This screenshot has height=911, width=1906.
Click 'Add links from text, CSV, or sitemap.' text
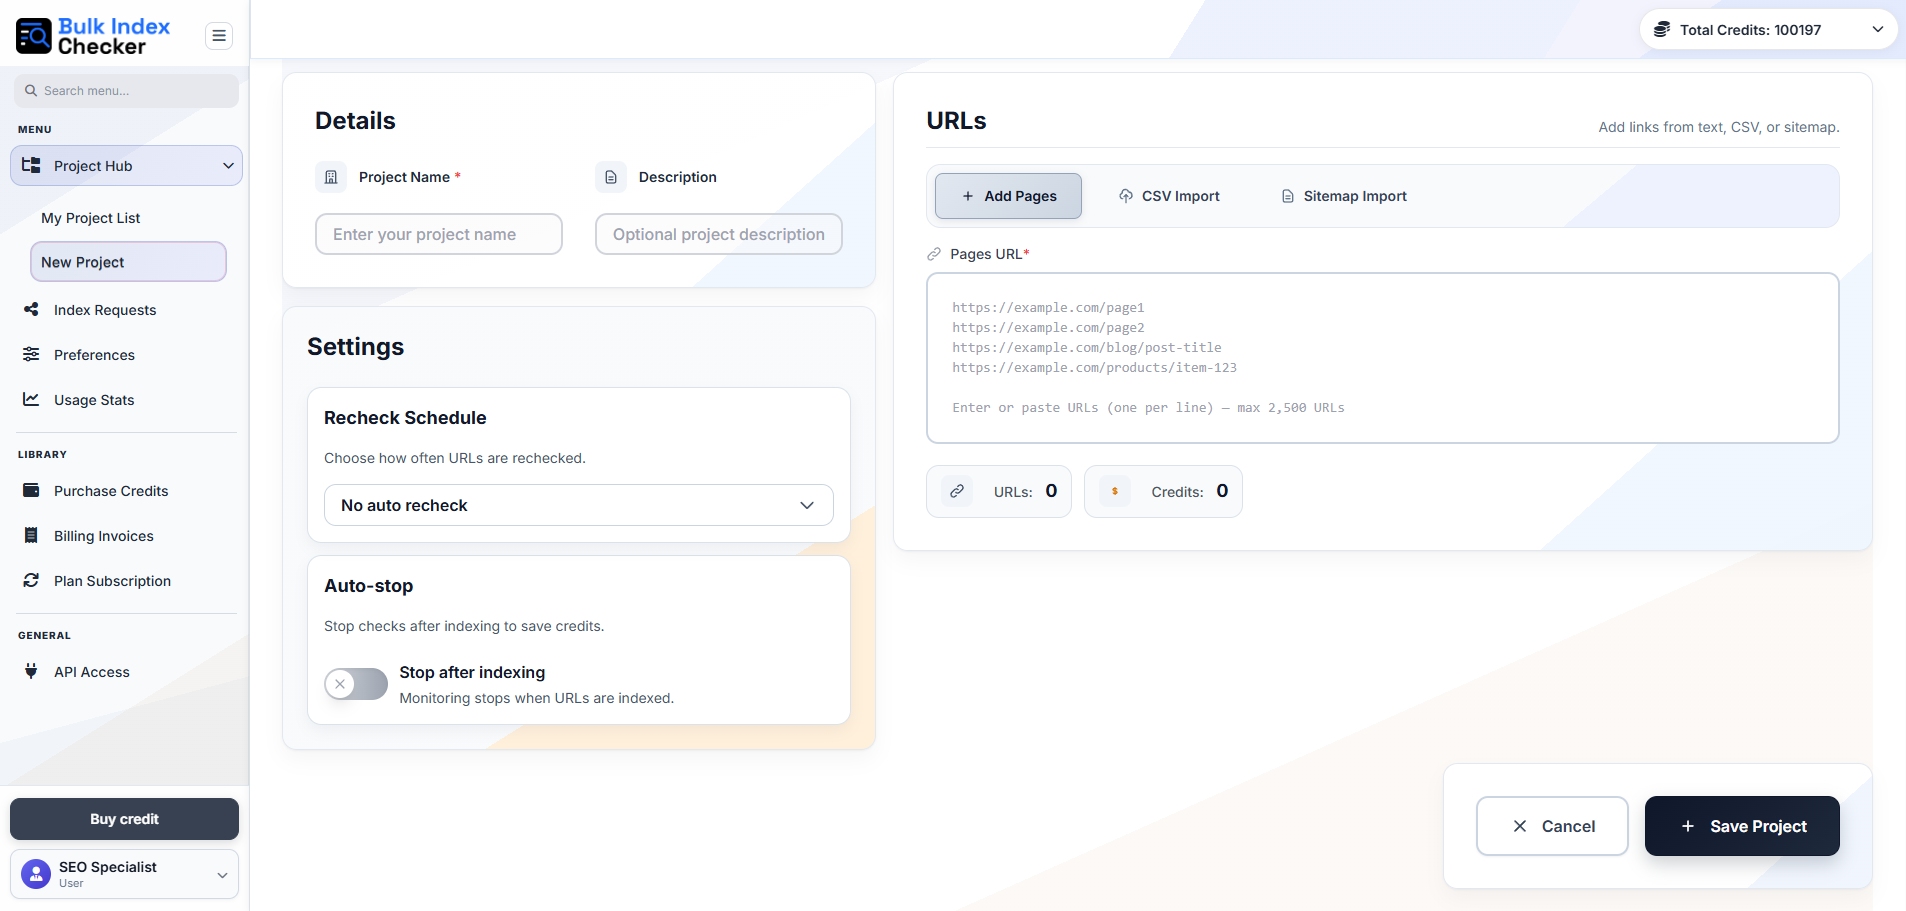[1719, 127]
